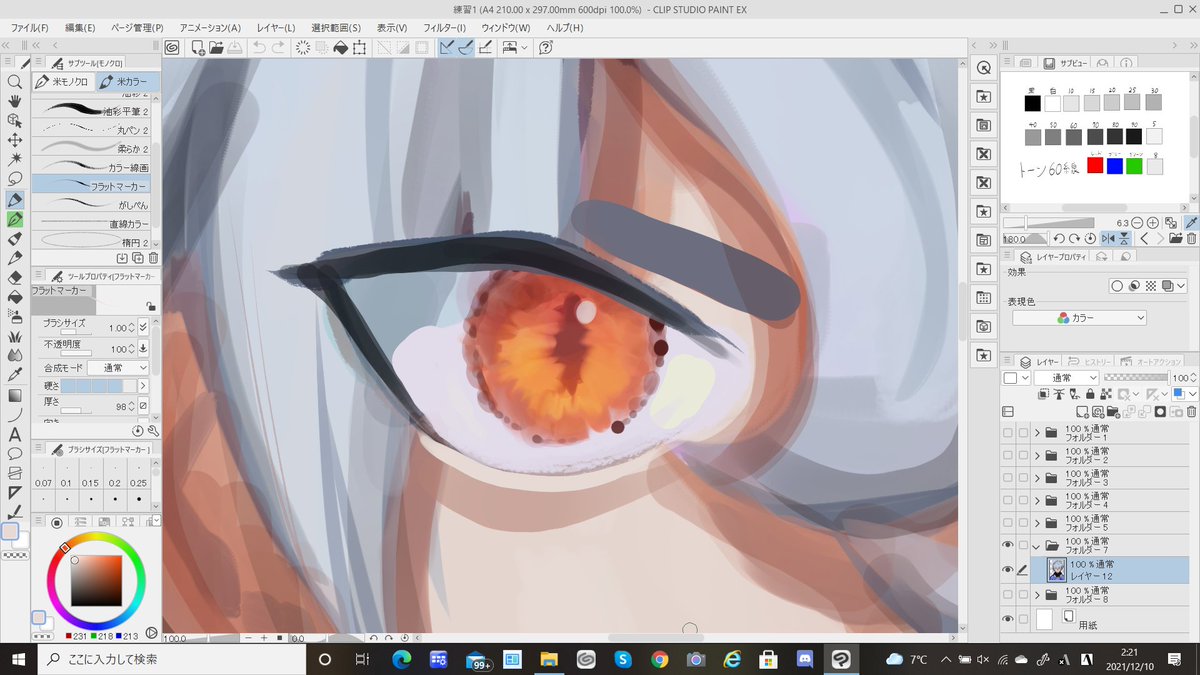Select the Fill bucket tool
Viewport: 1200px width, 675px height.
click(15, 297)
